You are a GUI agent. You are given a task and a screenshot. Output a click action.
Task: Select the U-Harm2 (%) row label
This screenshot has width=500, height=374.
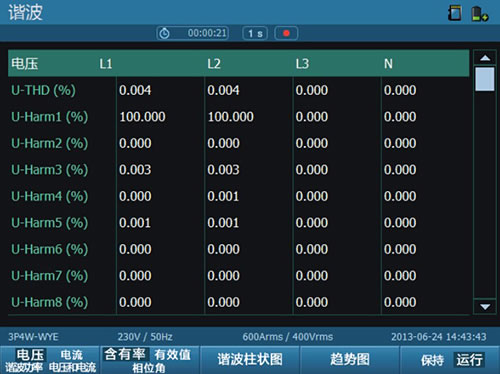click(50, 143)
